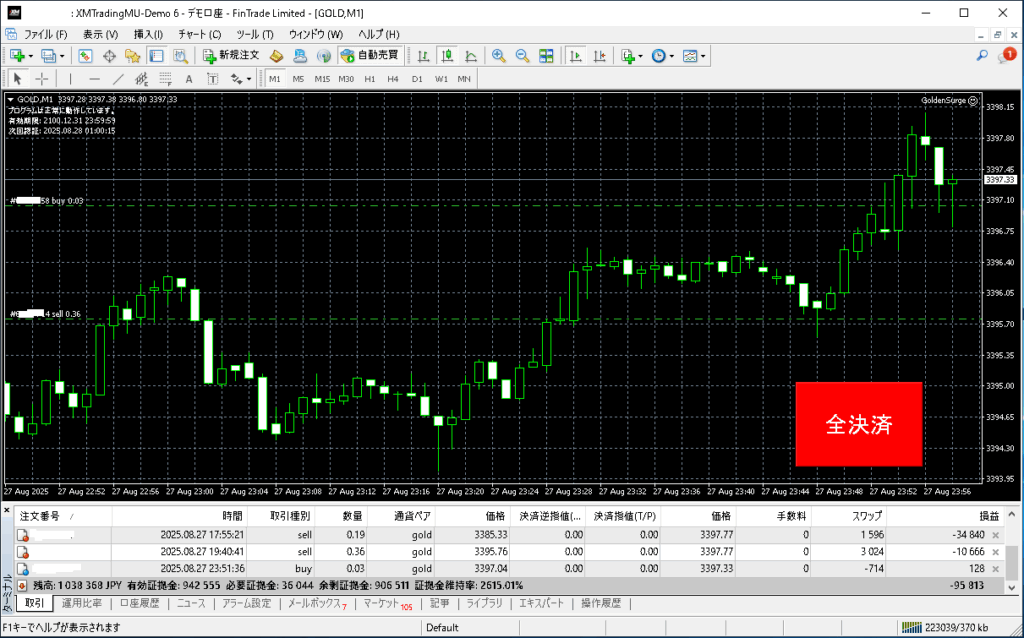Select the H1 timeframe button

click(x=370, y=79)
